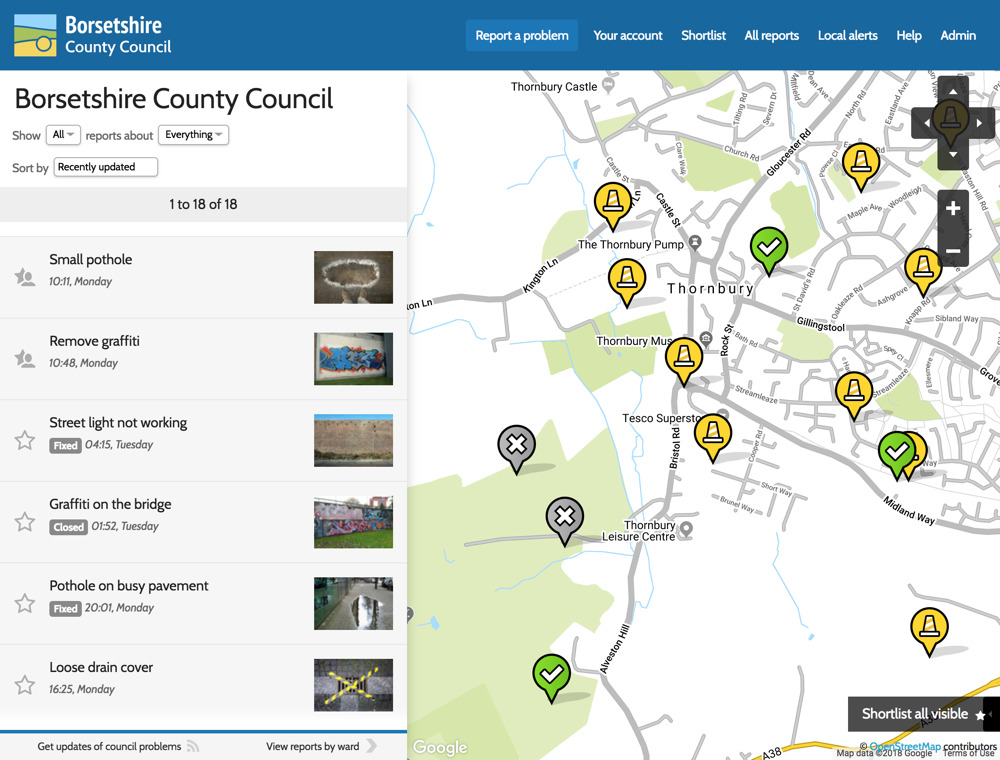Viewport: 1000px width, 760px height.
Task: Open the 'Admin' navigation item
Action: 957,35
